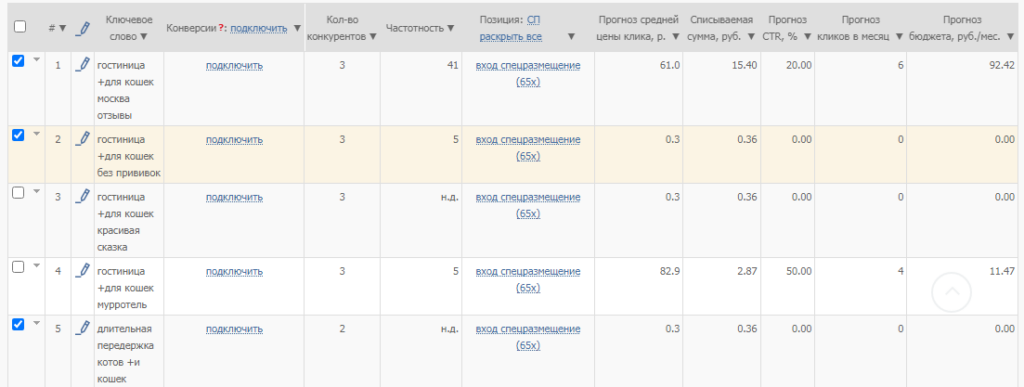Click scroll-to-top circle arrow button
The height and width of the screenshot is (387, 1024).
click(x=952, y=292)
